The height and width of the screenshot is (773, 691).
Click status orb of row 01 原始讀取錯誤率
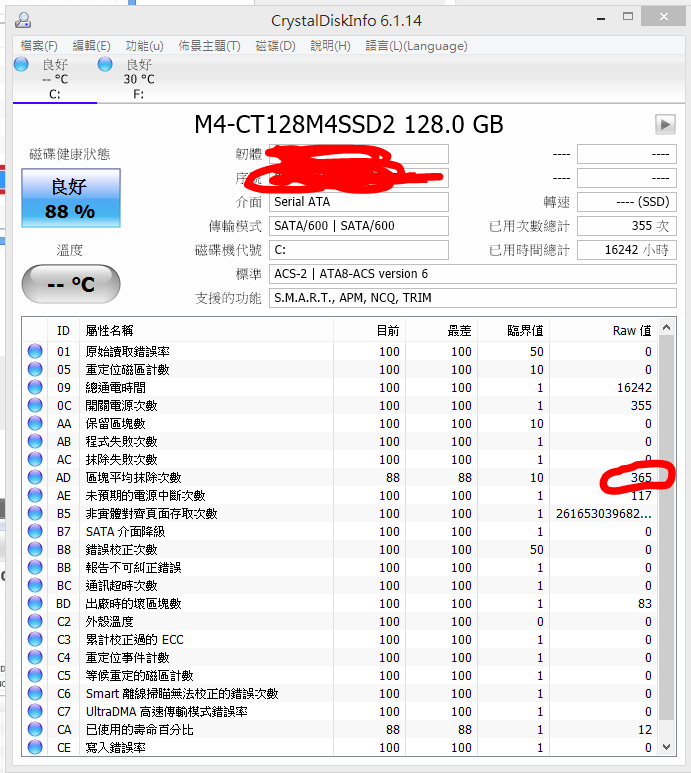(x=35, y=351)
